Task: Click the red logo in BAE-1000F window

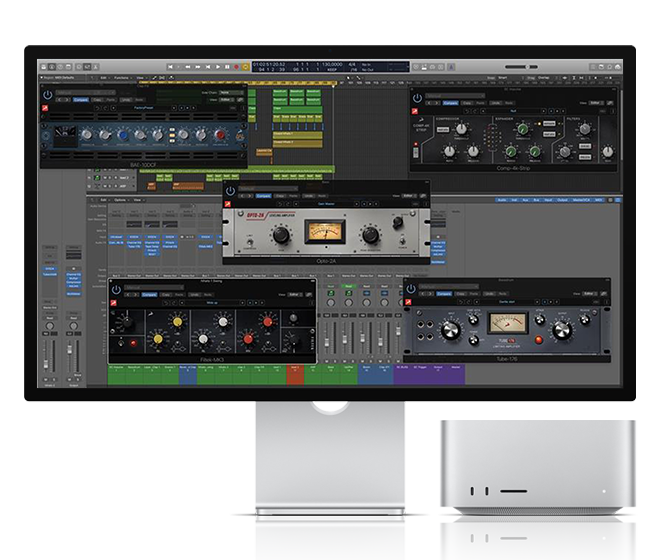Action: click(x=45, y=108)
